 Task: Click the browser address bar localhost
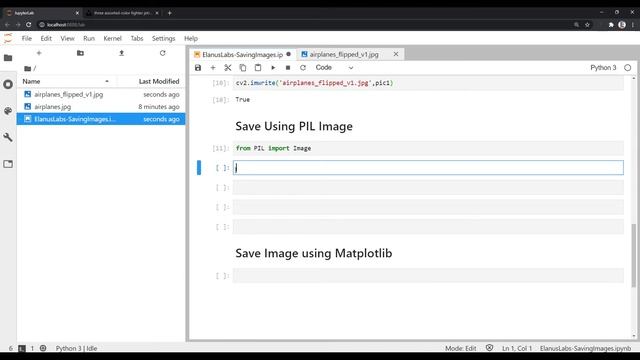click(65, 25)
